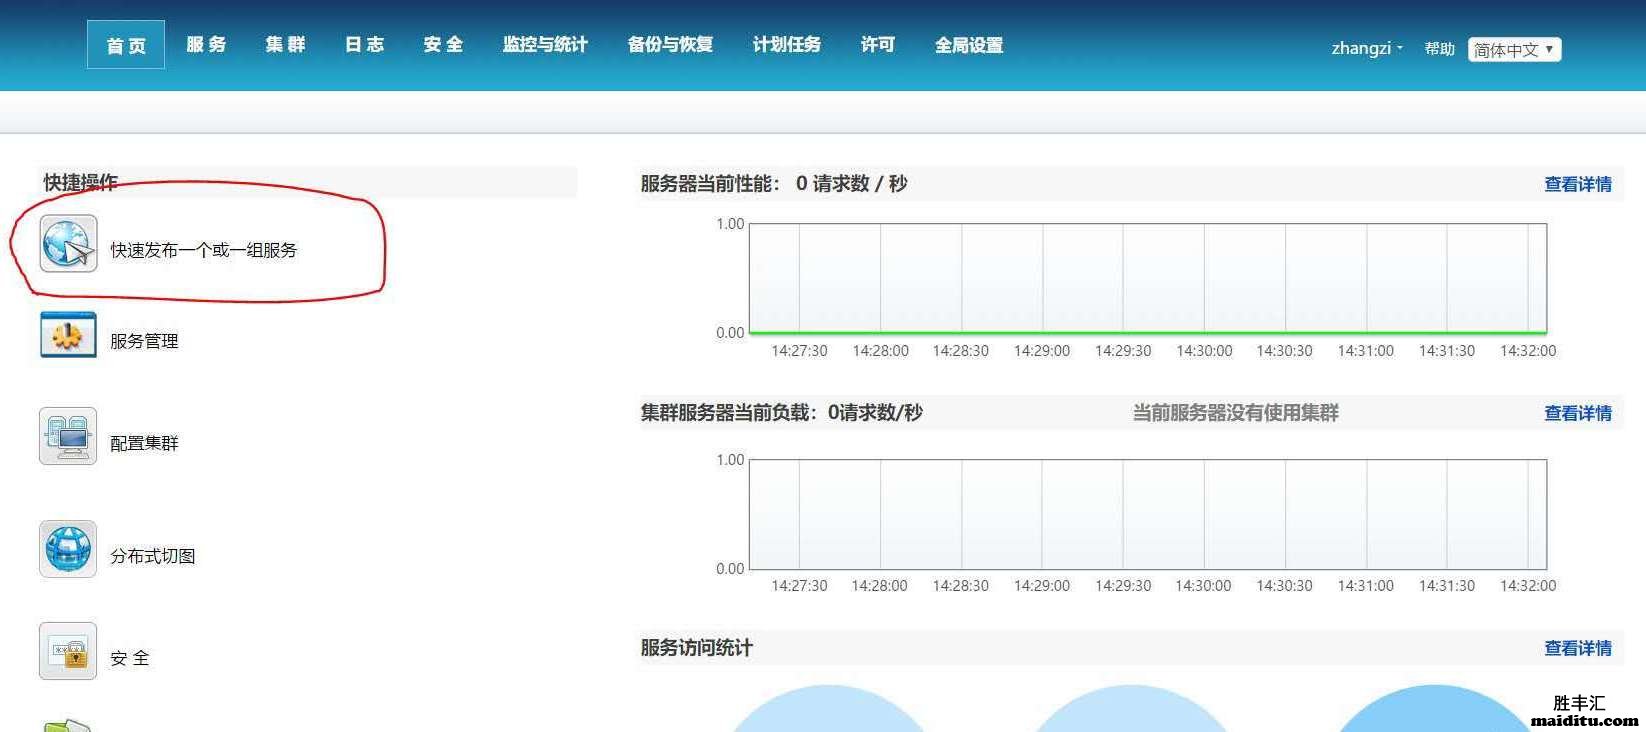Click the 配置集群 computers icon

68,436
